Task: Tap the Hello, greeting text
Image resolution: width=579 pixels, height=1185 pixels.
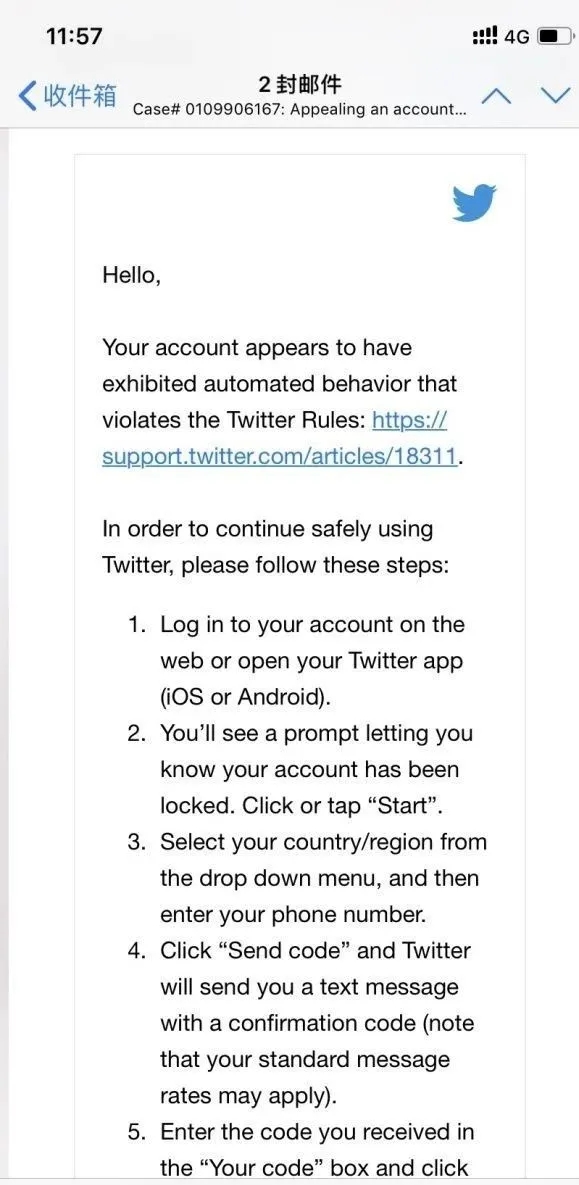Action: coord(132,276)
